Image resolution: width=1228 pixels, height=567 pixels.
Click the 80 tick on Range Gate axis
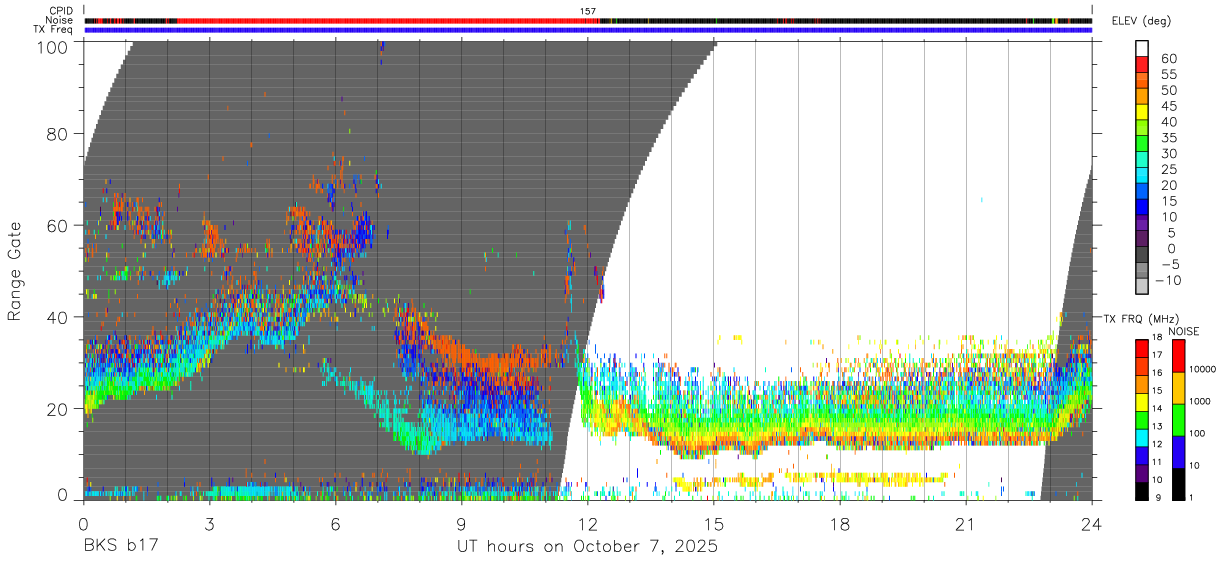click(x=59, y=134)
